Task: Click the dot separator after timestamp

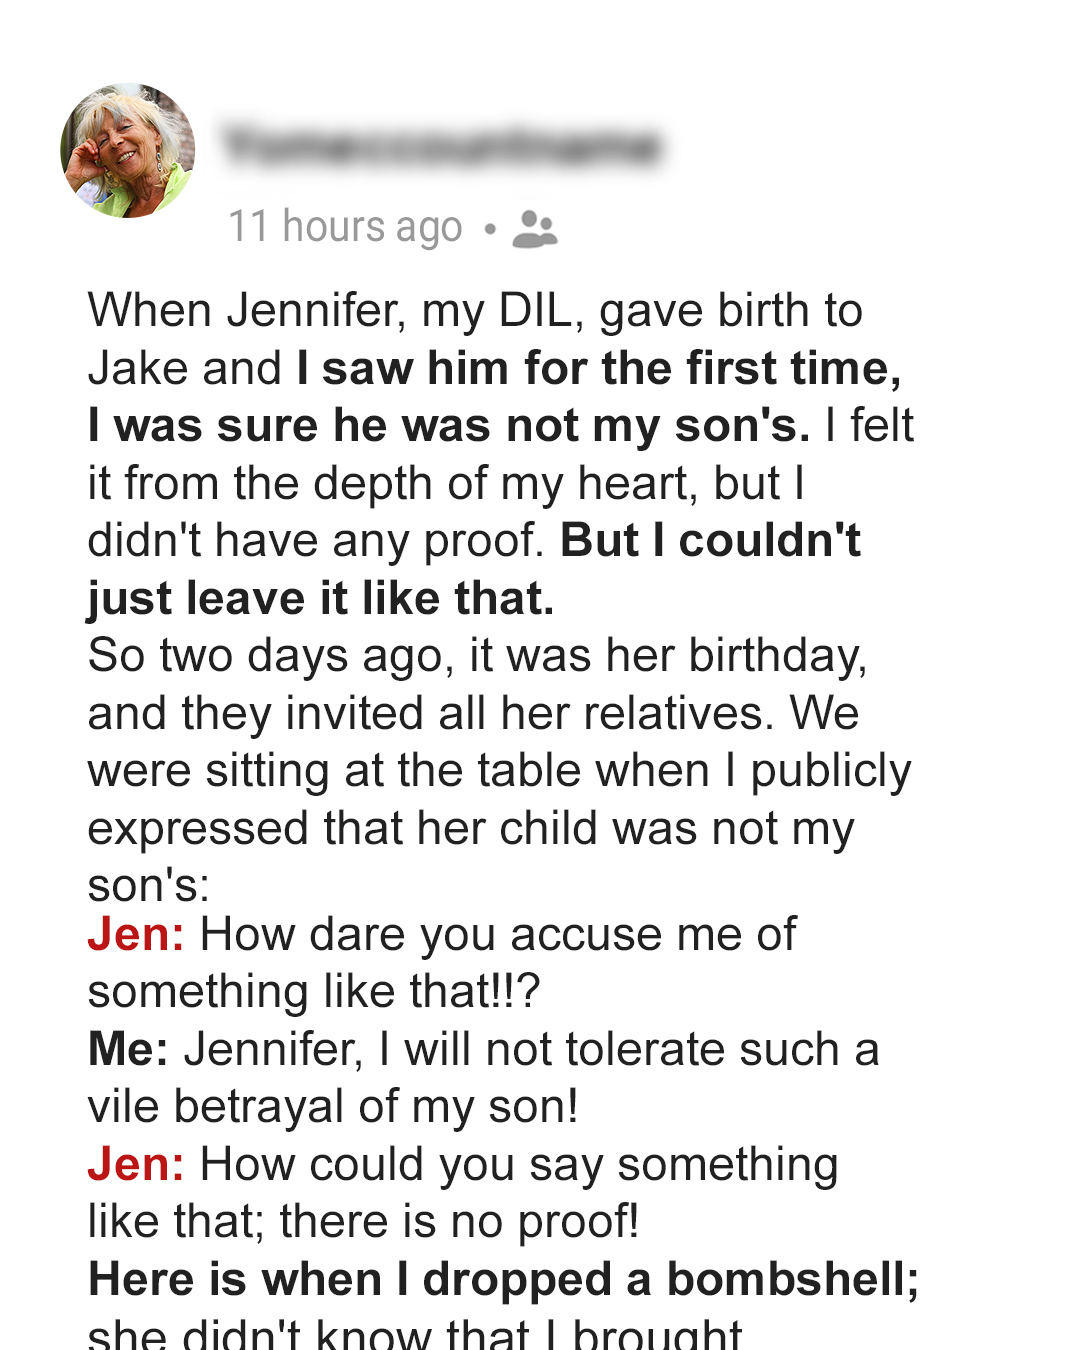Action: click(489, 230)
